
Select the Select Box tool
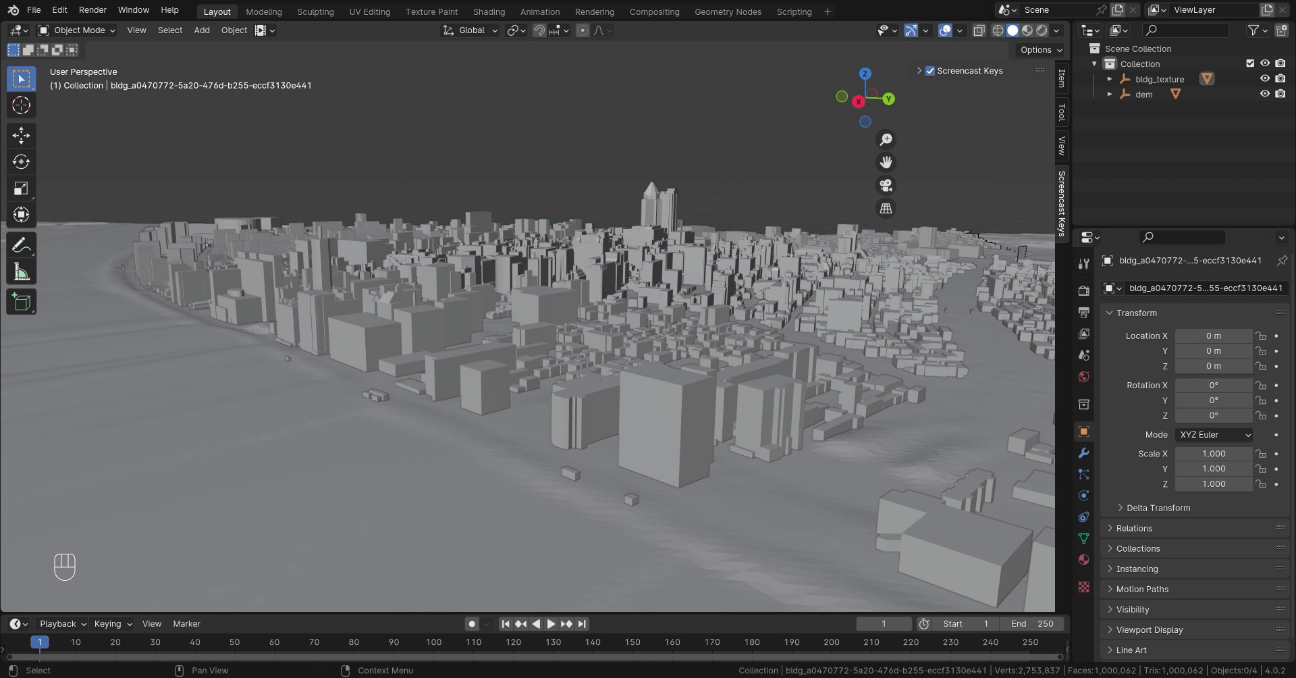pos(21,79)
